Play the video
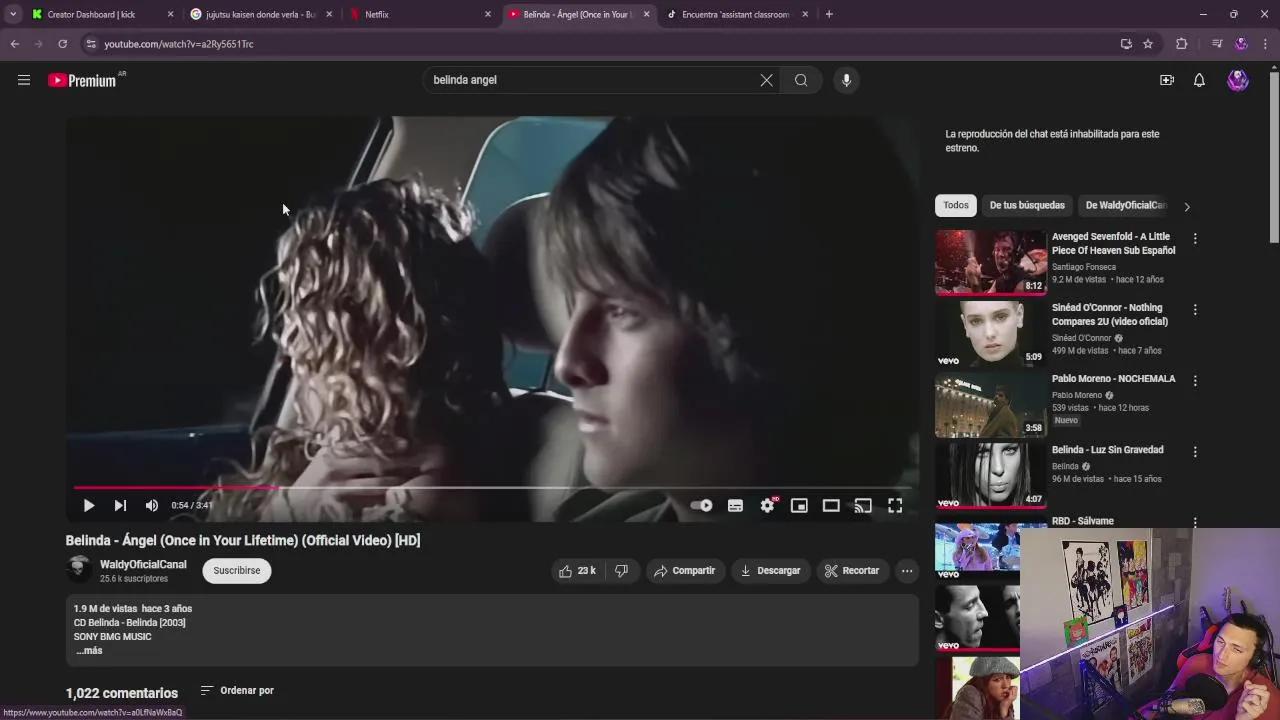 coord(89,506)
